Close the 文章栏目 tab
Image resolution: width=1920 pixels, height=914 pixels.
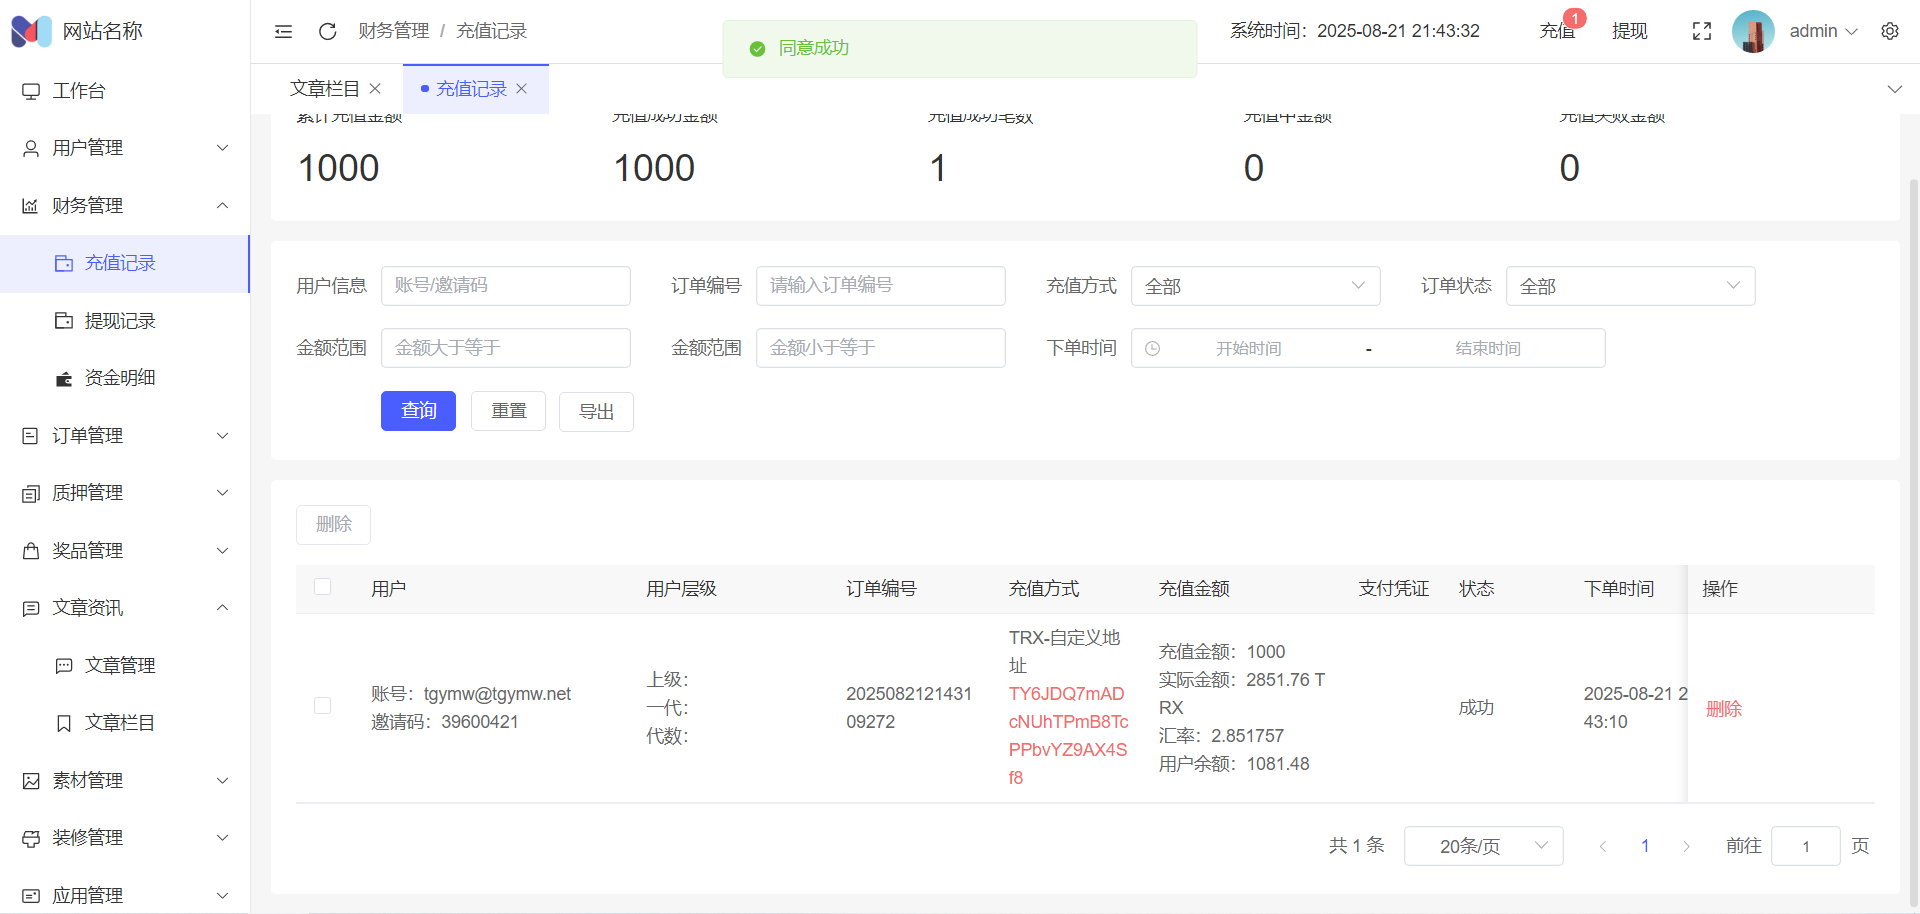click(375, 89)
